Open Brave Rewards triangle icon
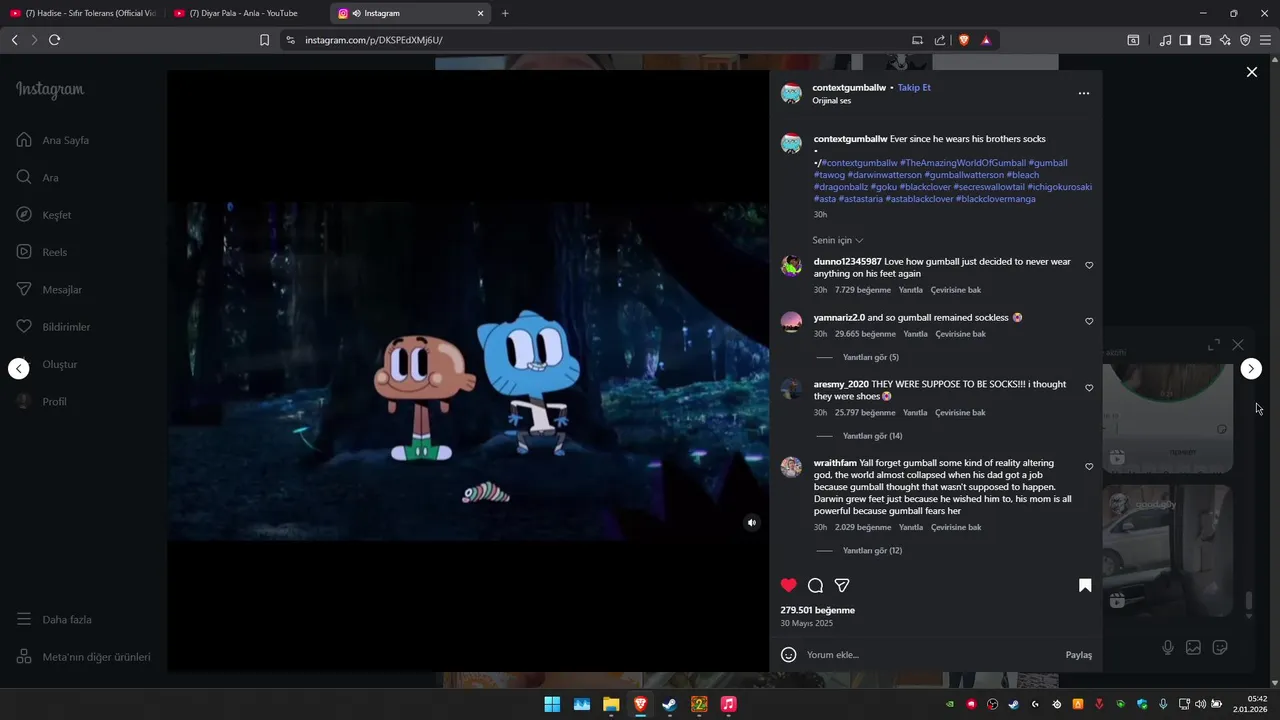The image size is (1280, 720). click(986, 40)
